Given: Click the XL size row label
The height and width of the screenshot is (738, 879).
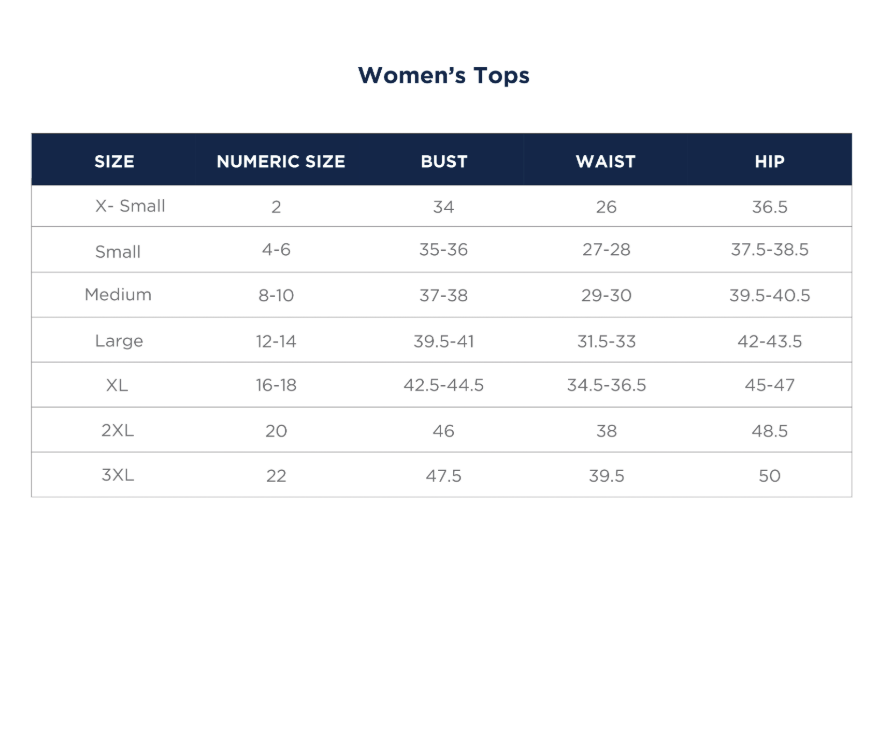Looking at the screenshot, I should 117,385.
